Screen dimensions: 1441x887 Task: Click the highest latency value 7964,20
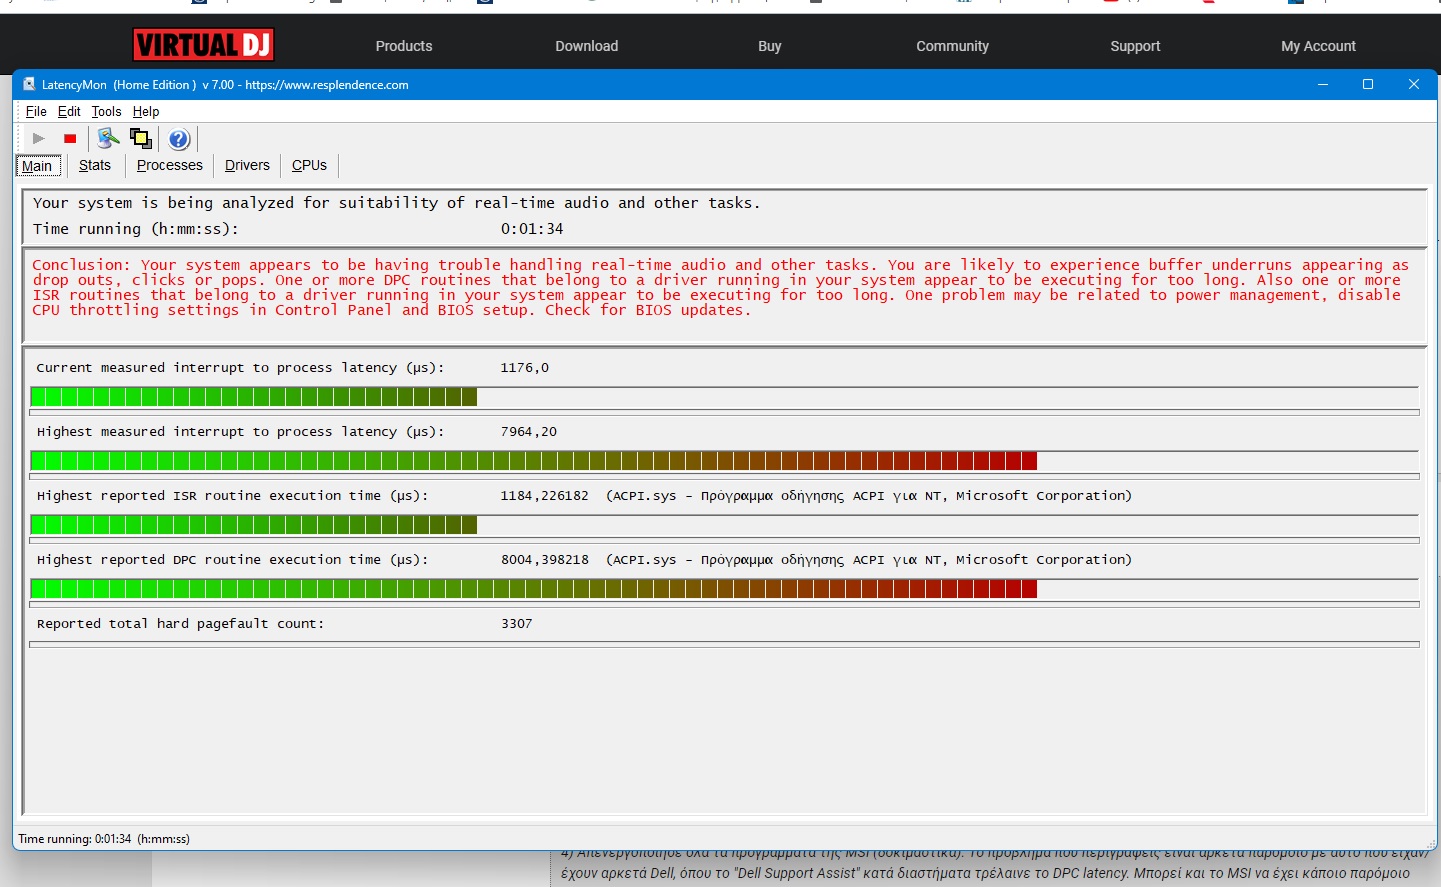pos(529,432)
